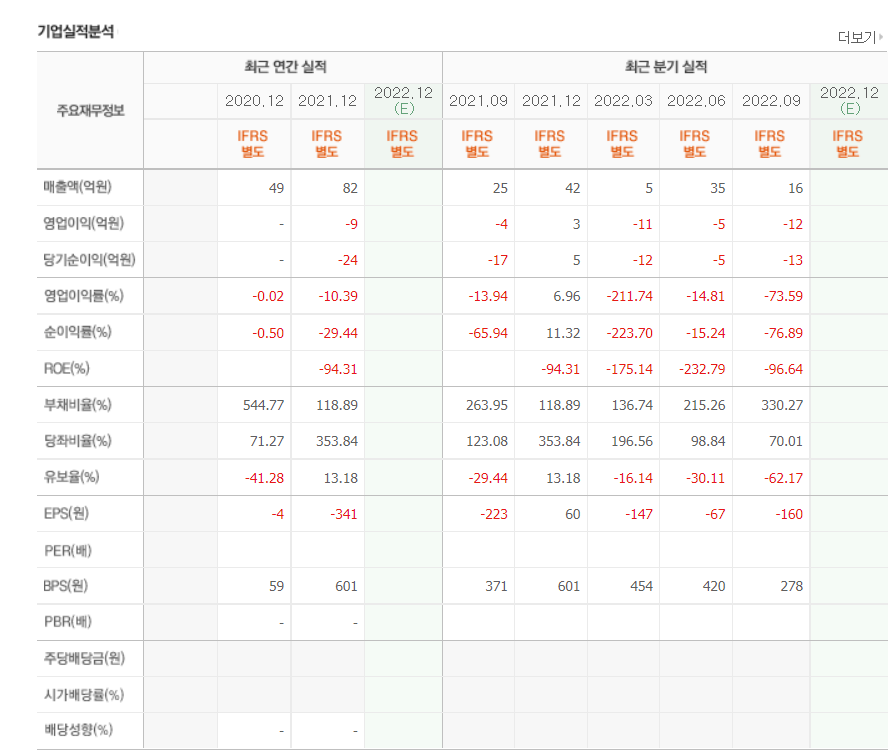
Task: Select sales value 25 in 2021.09
Action: coord(500,188)
